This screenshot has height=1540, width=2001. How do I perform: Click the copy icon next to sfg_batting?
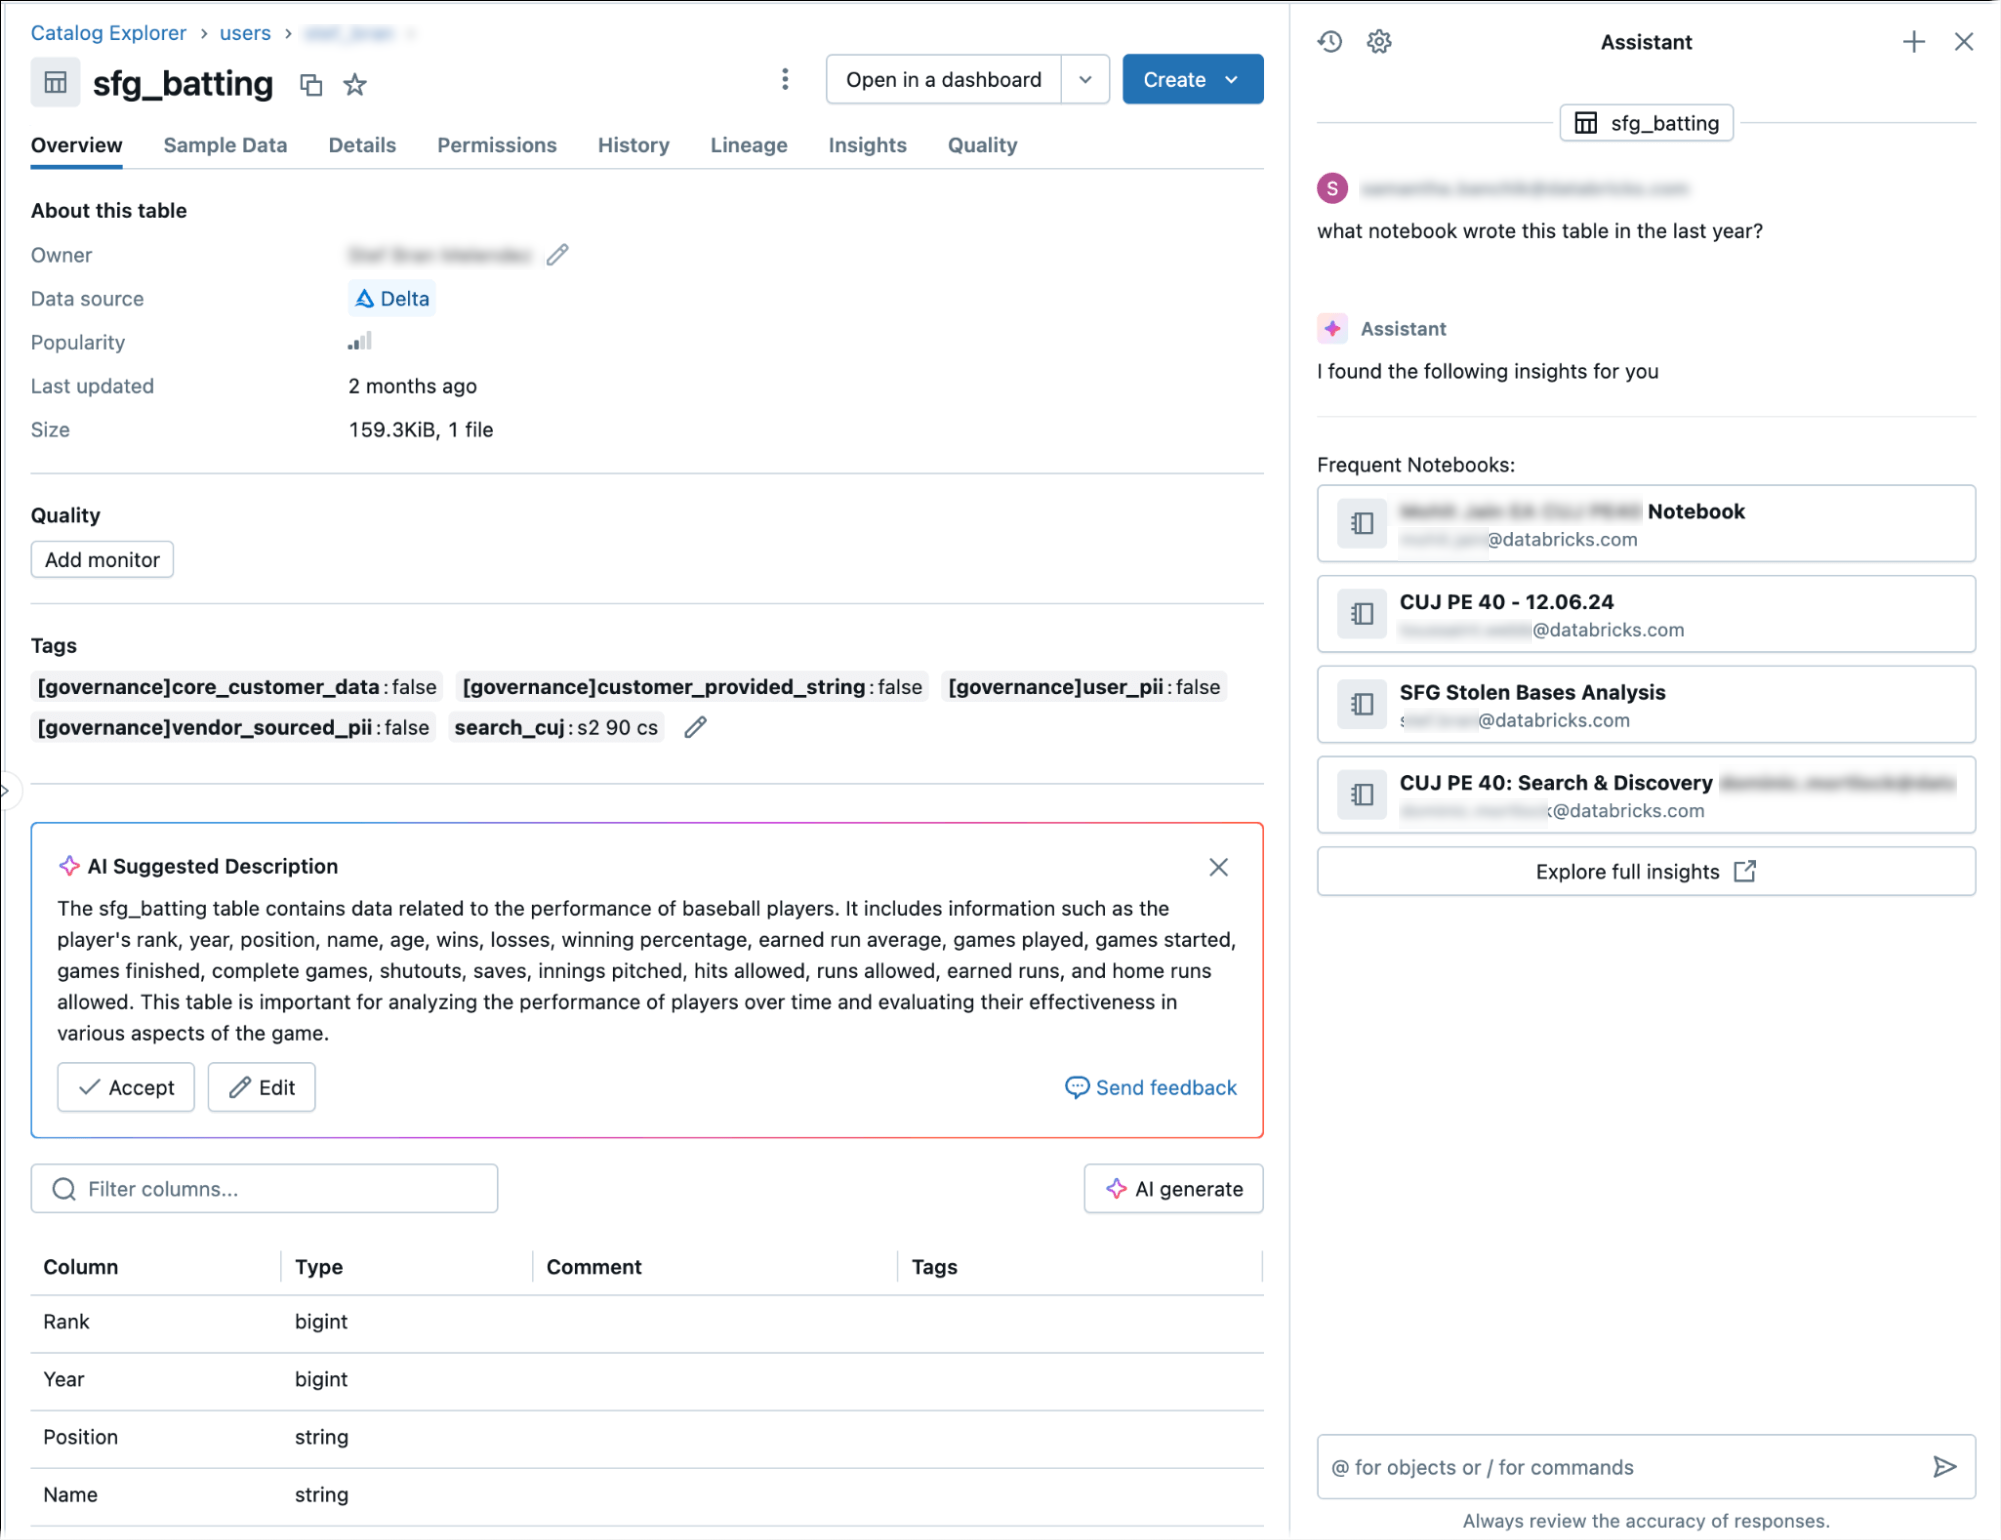(x=312, y=84)
